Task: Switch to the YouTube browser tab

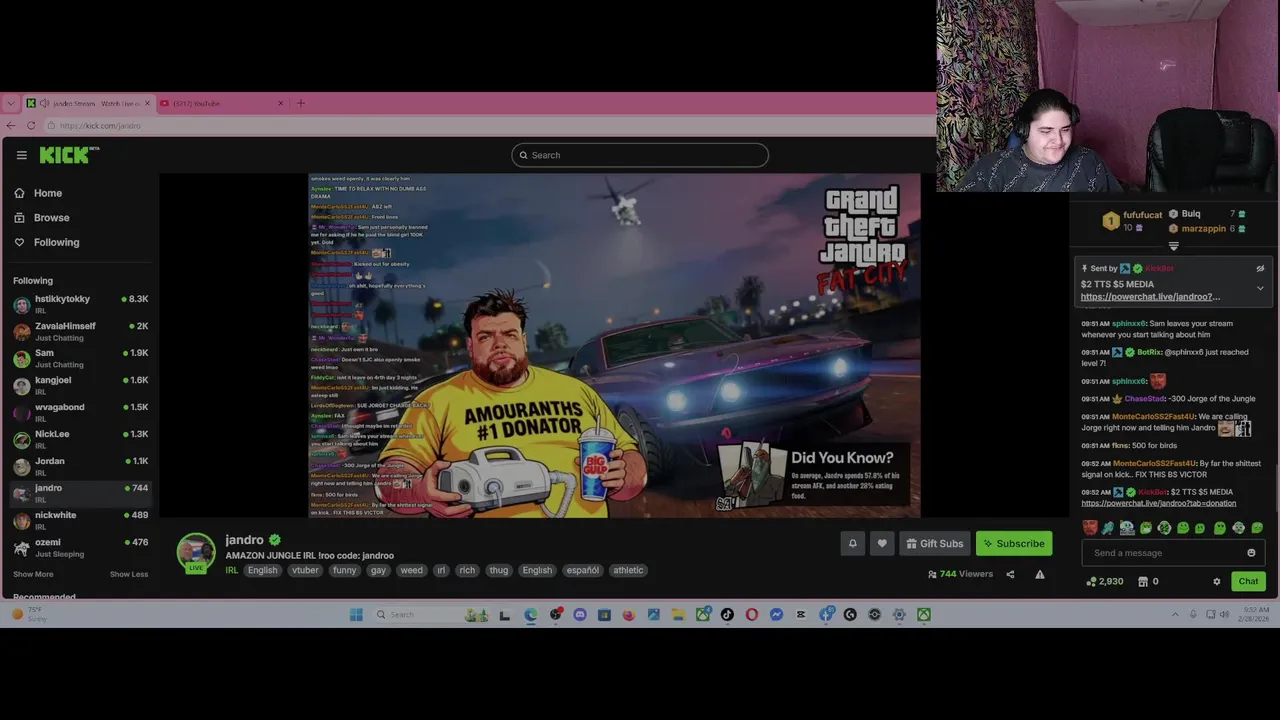Action: point(222,103)
